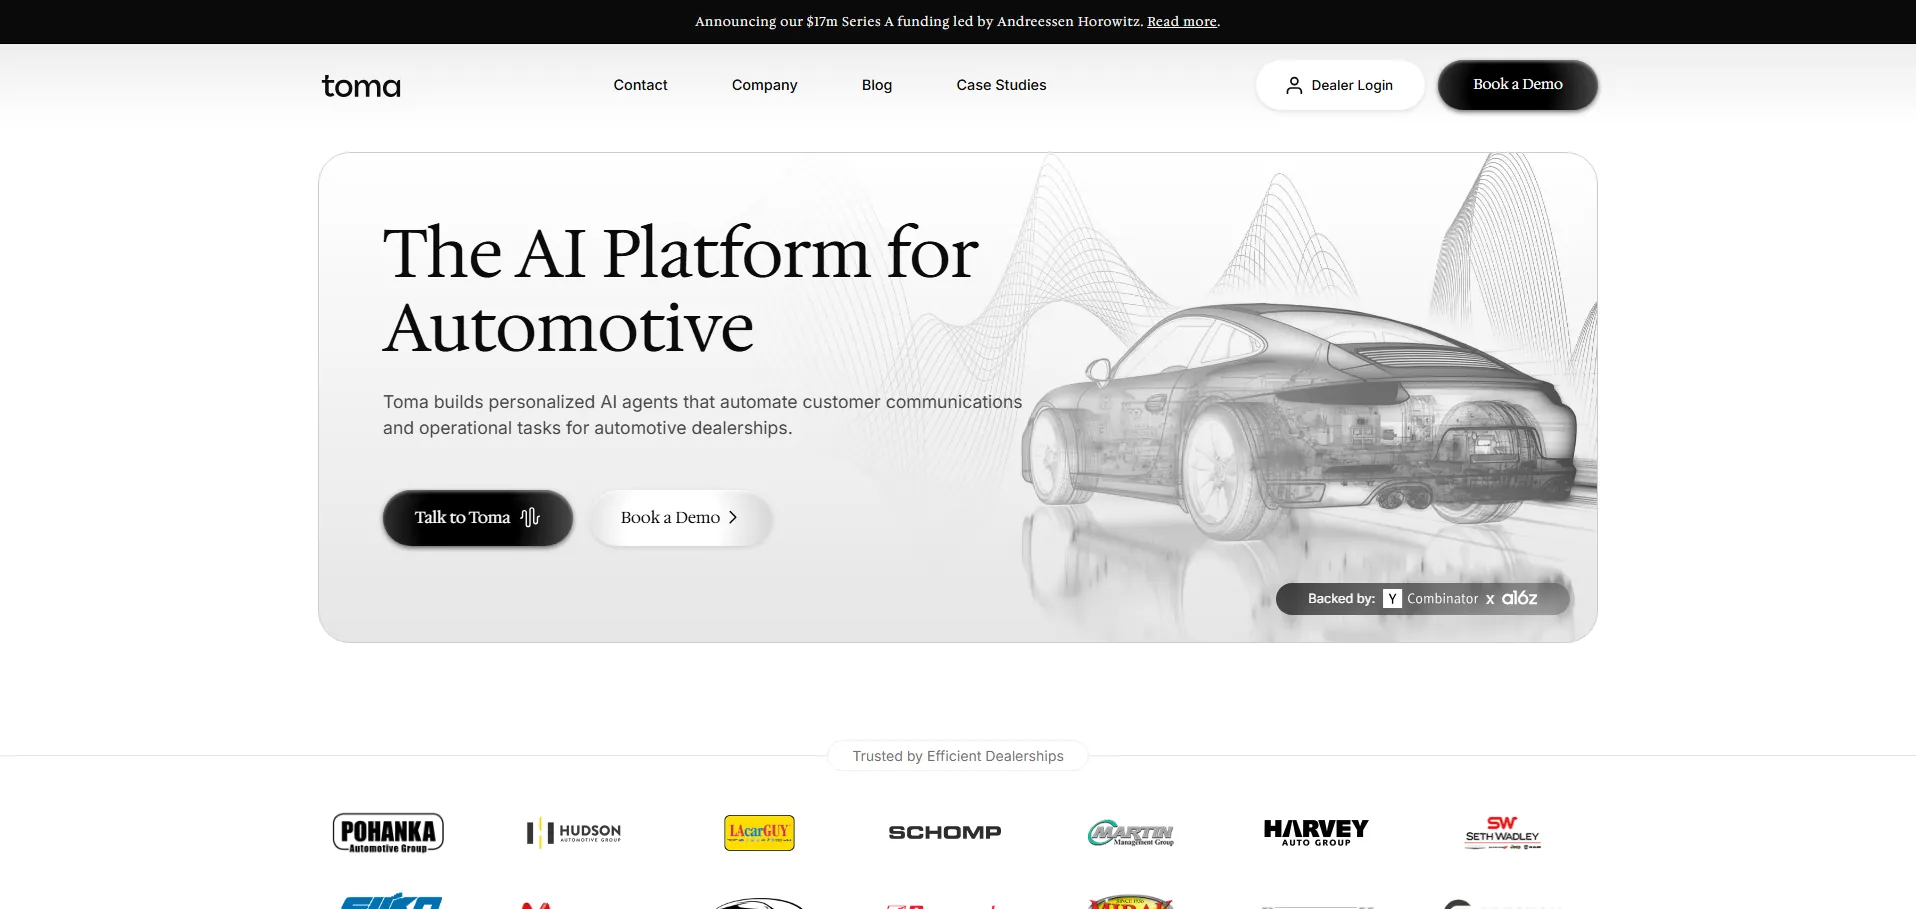Image resolution: width=1916 pixels, height=909 pixels.
Task: Click the hero Book a Demo button
Action: click(x=680, y=518)
